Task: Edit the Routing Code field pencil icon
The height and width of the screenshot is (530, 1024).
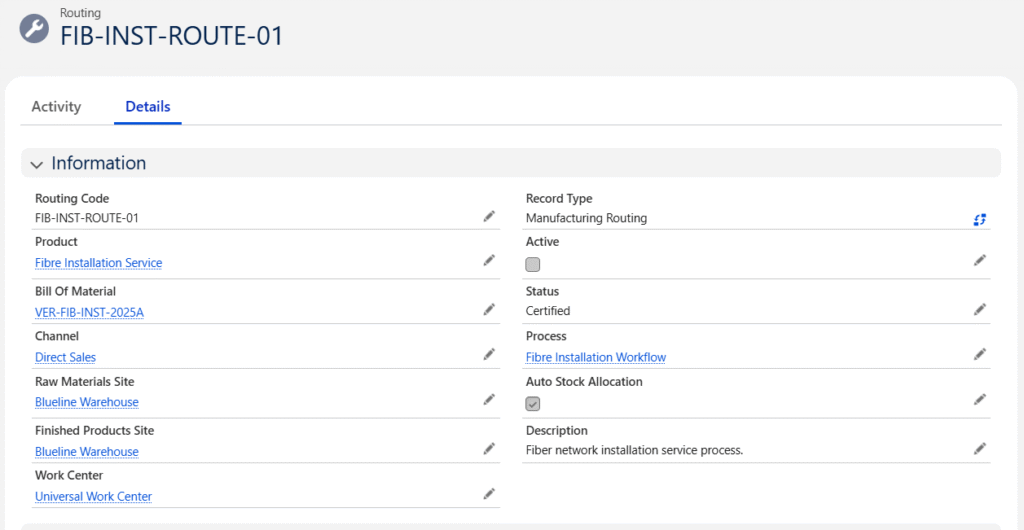Action: pyautogui.click(x=489, y=216)
